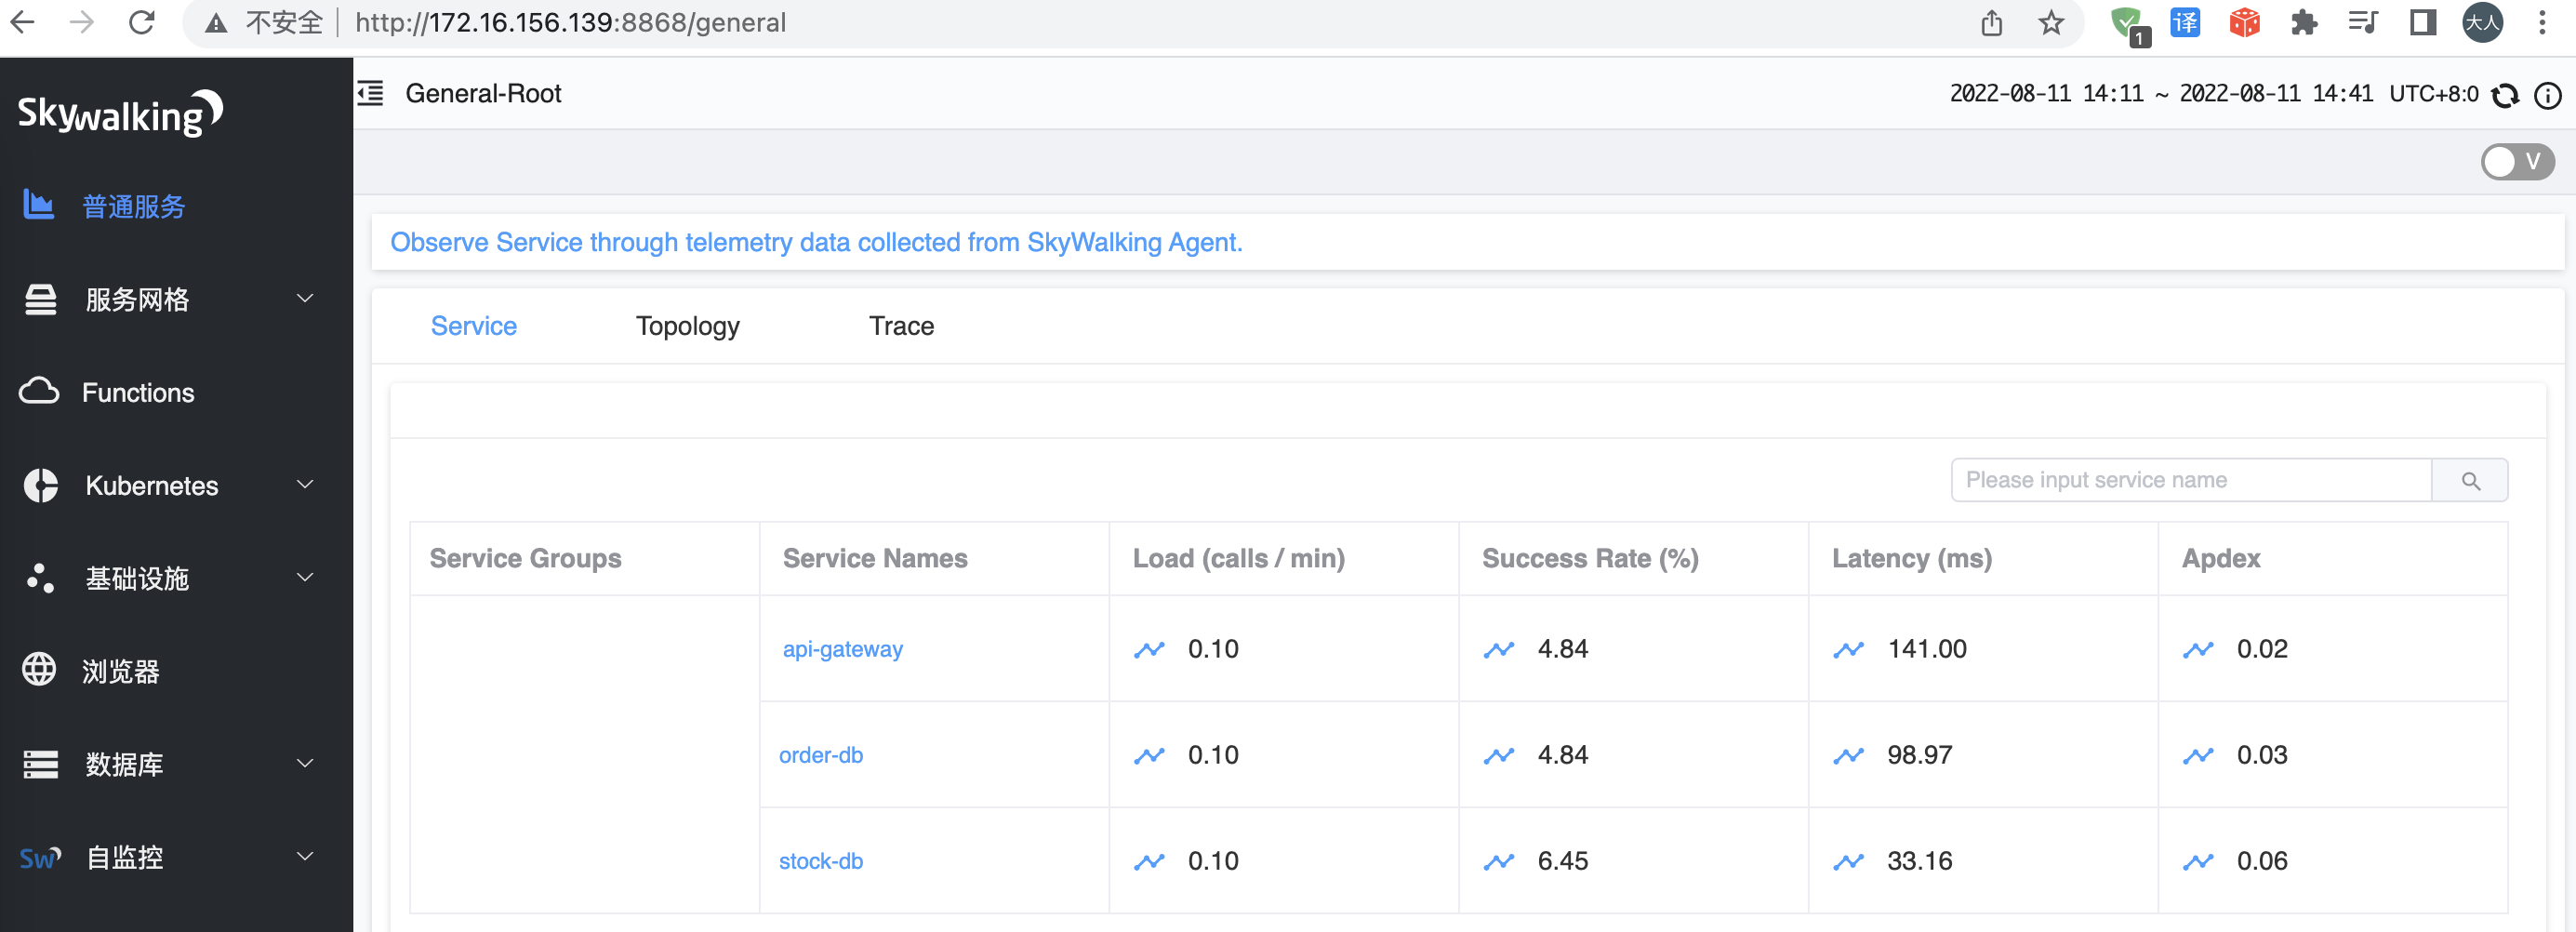Viewport: 2576px width, 932px height.
Task: Click the browser back arrow
Action: [x=22, y=22]
